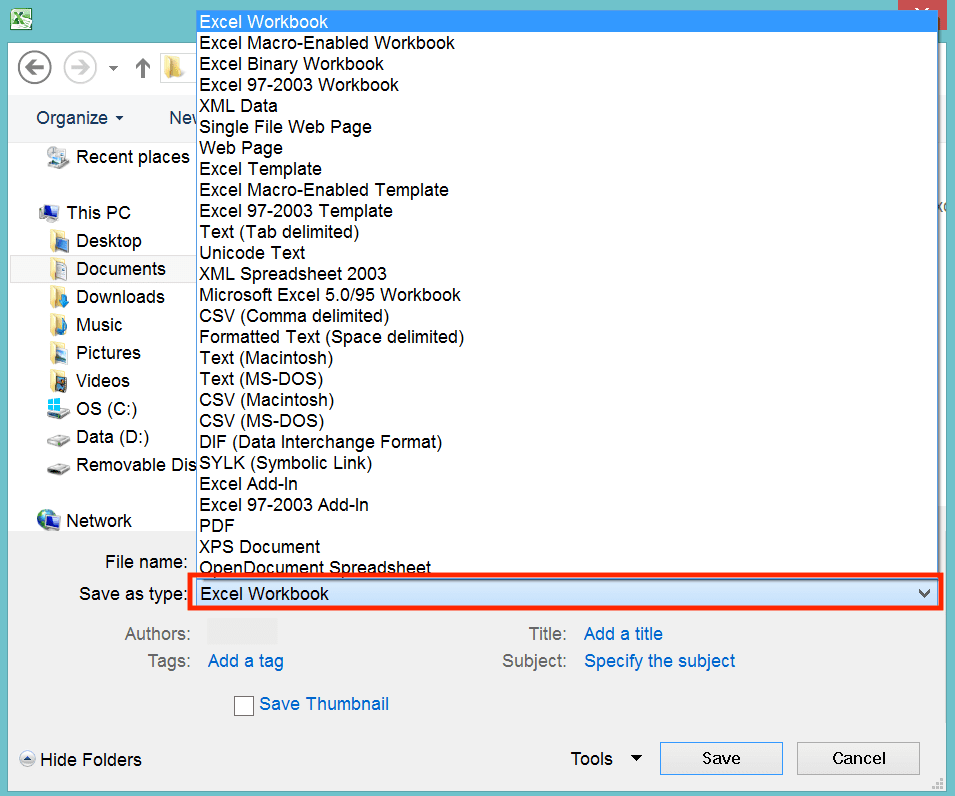Viewport: 955px width, 796px height.
Task: Click the Recent places icon
Action: click(x=58, y=157)
